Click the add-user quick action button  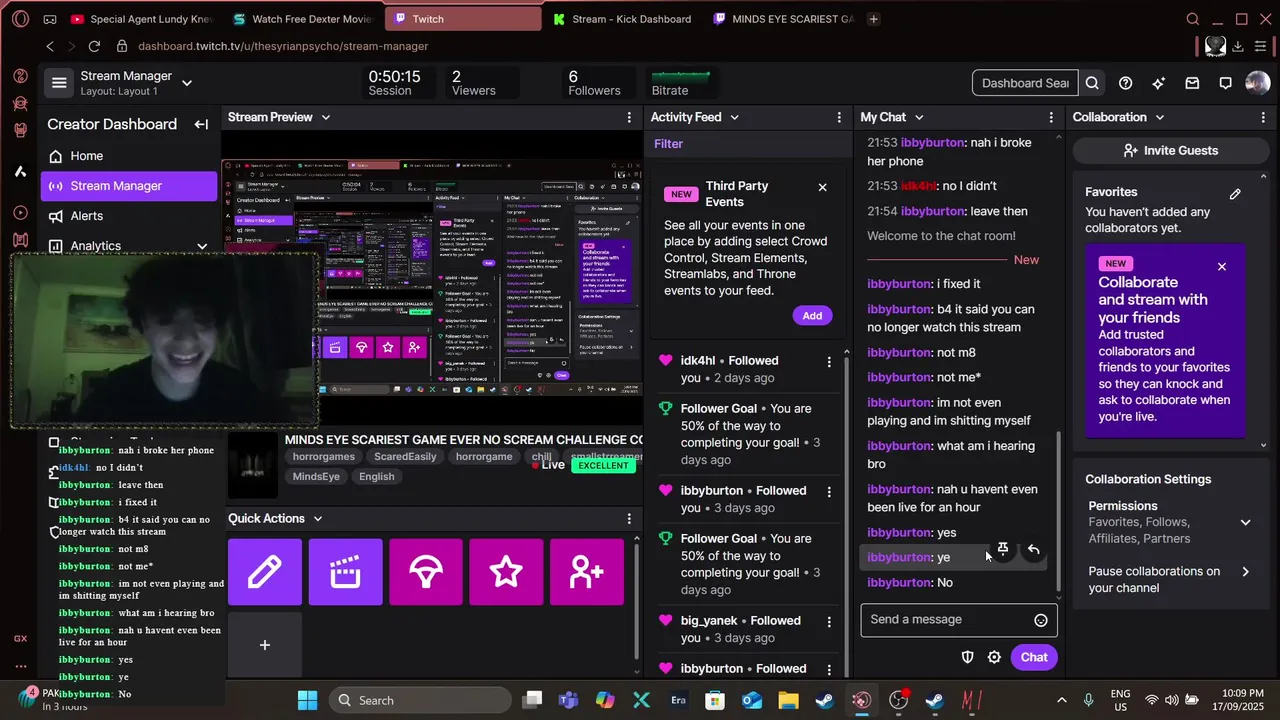coord(586,572)
